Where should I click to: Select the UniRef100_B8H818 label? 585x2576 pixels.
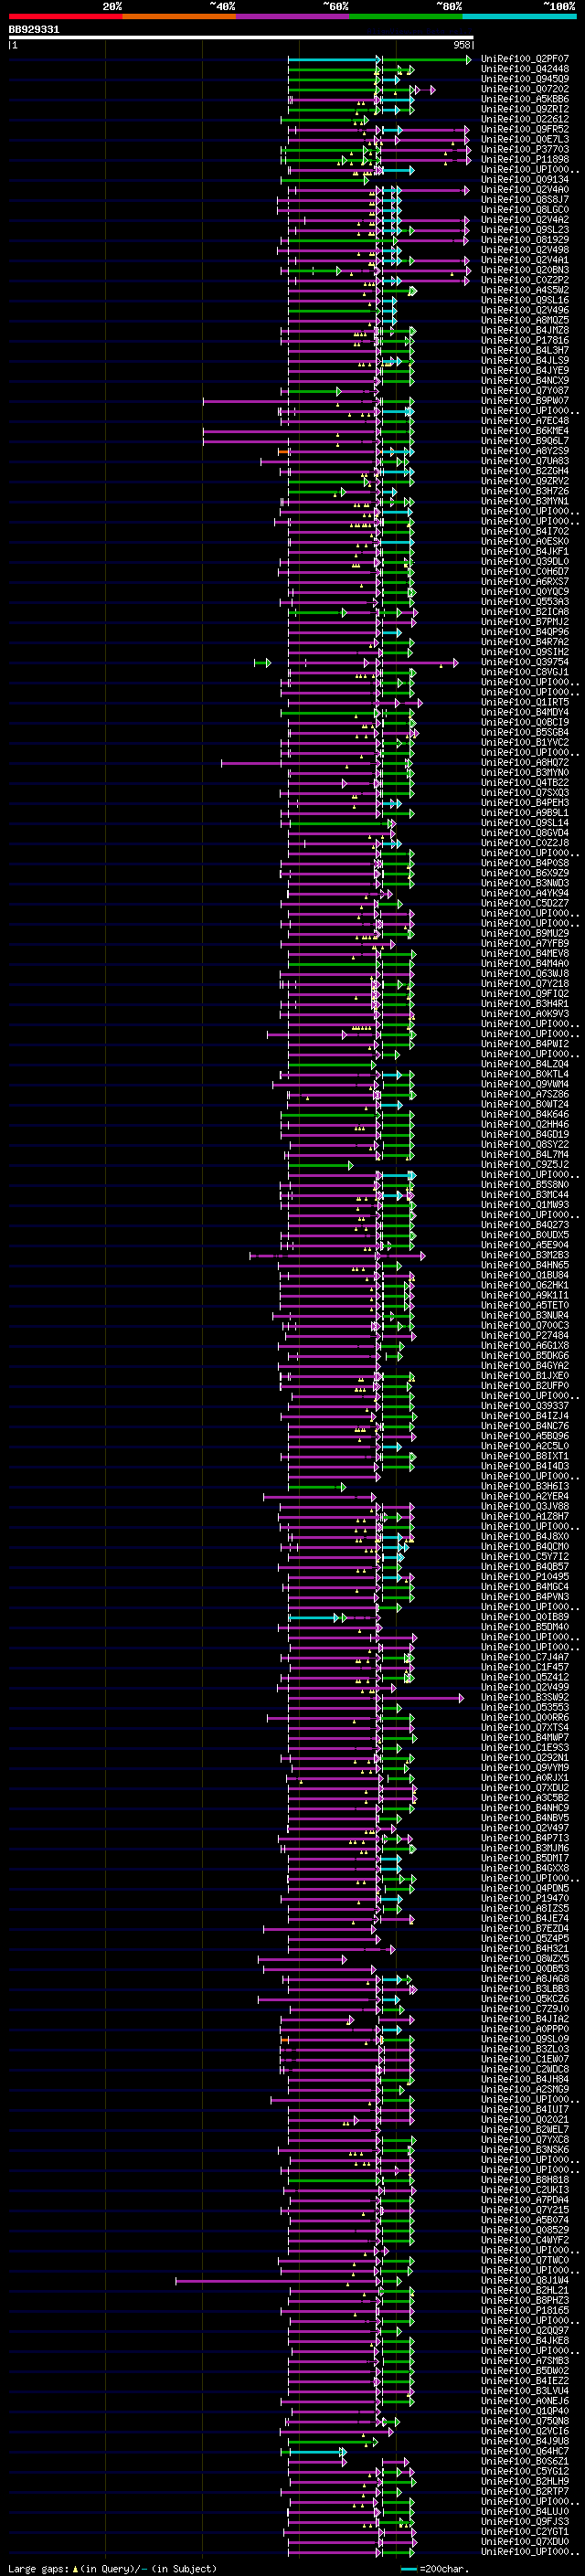coord(524,2179)
